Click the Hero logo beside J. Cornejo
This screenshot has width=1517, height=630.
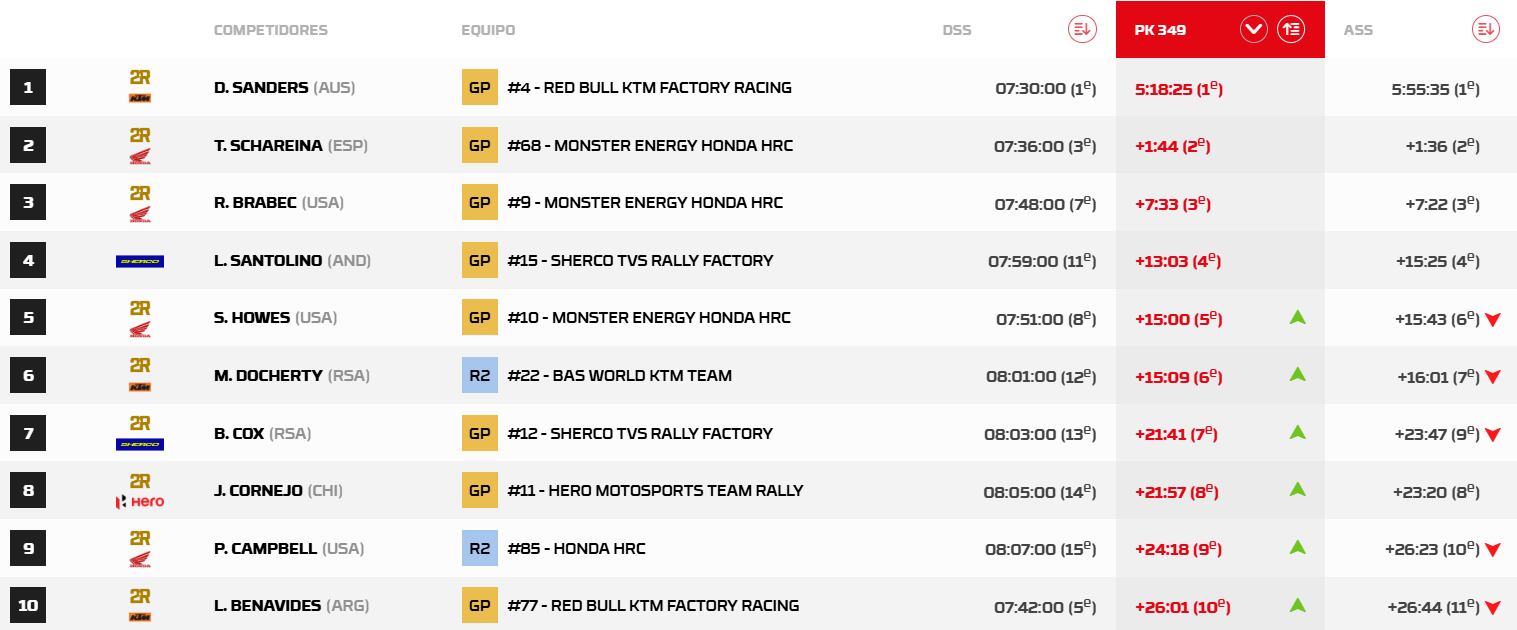[x=140, y=501]
